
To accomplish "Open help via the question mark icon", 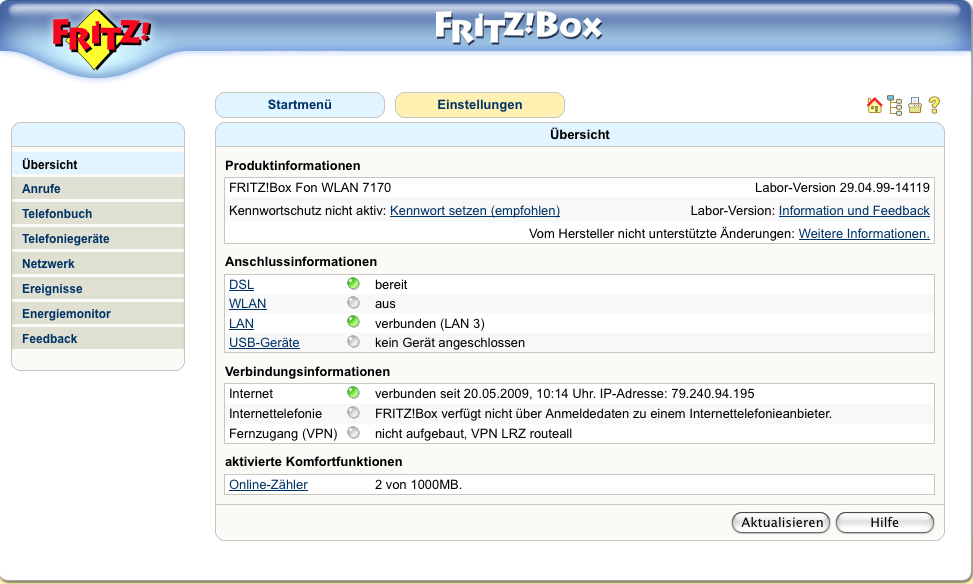I will [934, 105].
